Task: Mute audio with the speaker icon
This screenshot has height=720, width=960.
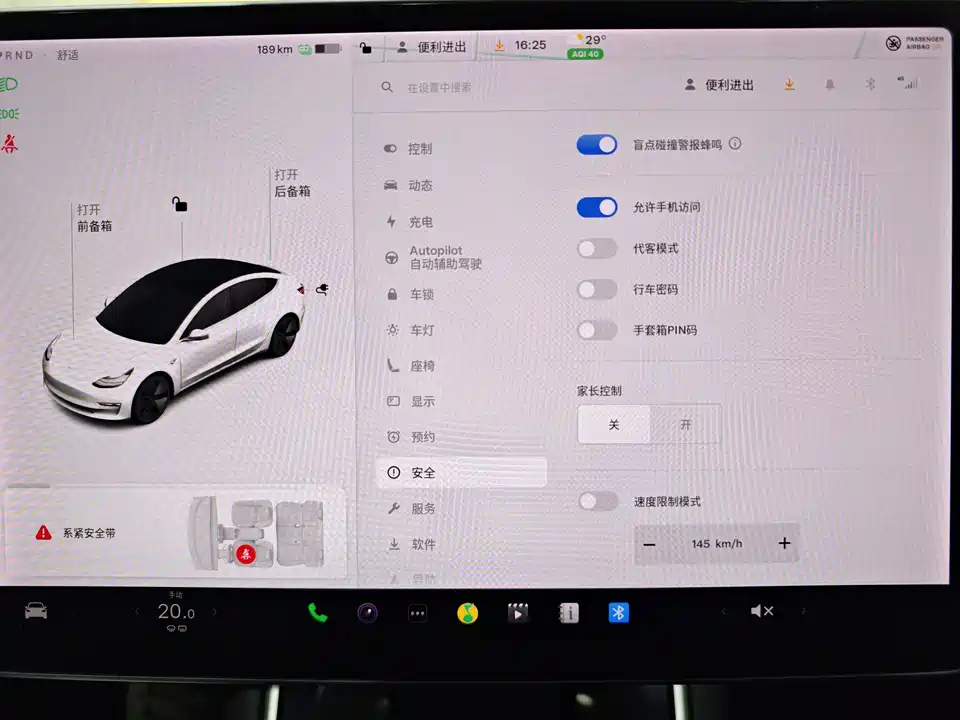Action: (x=762, y=611)
